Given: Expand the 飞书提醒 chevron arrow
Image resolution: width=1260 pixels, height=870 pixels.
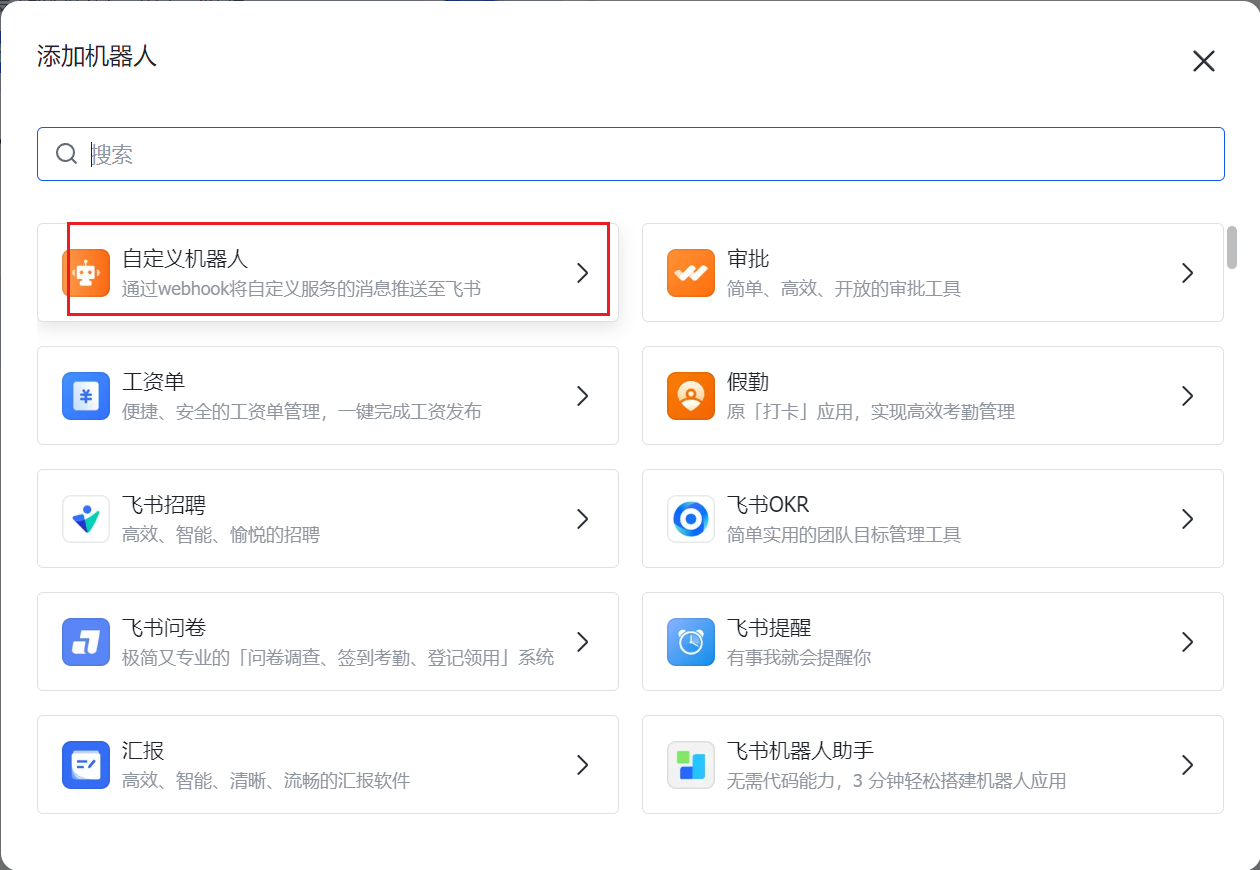Looking at the screenshot, I should (x=1188, y=642).
